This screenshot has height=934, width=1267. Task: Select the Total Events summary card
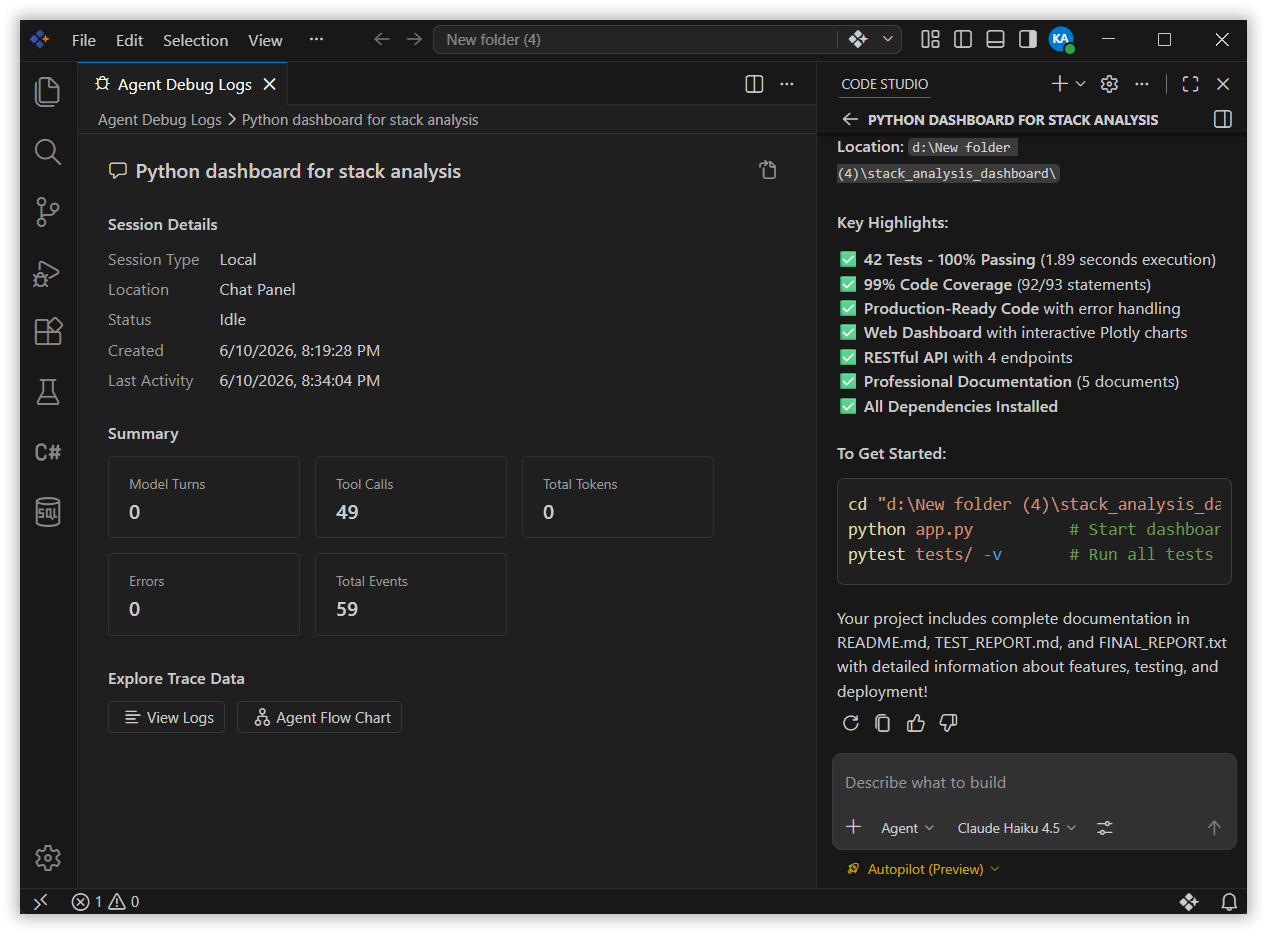(x=411, y=594)
